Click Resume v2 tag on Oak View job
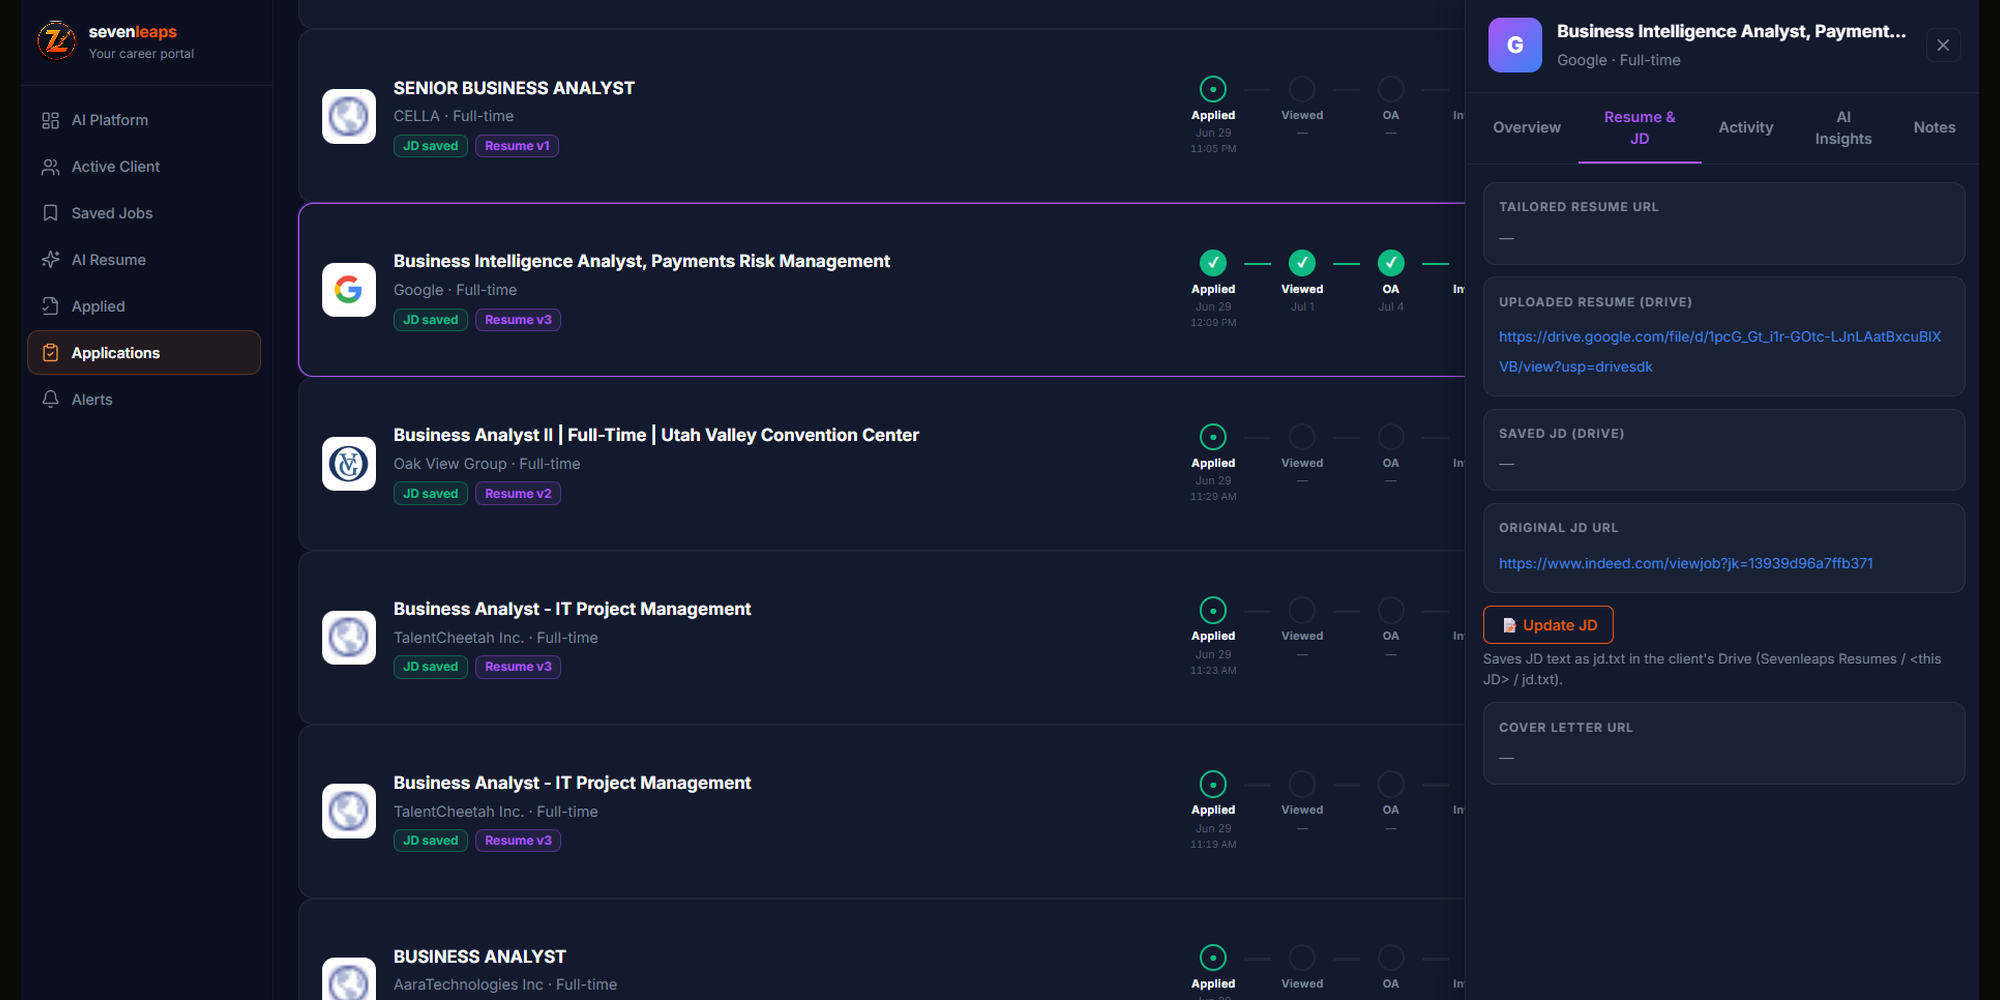This screenshot has width=2000, height=1000. (x=518, y=494)
